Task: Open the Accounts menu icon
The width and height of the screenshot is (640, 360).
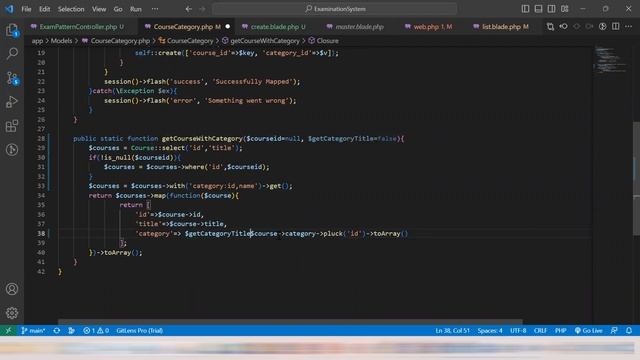Action: 12,289
